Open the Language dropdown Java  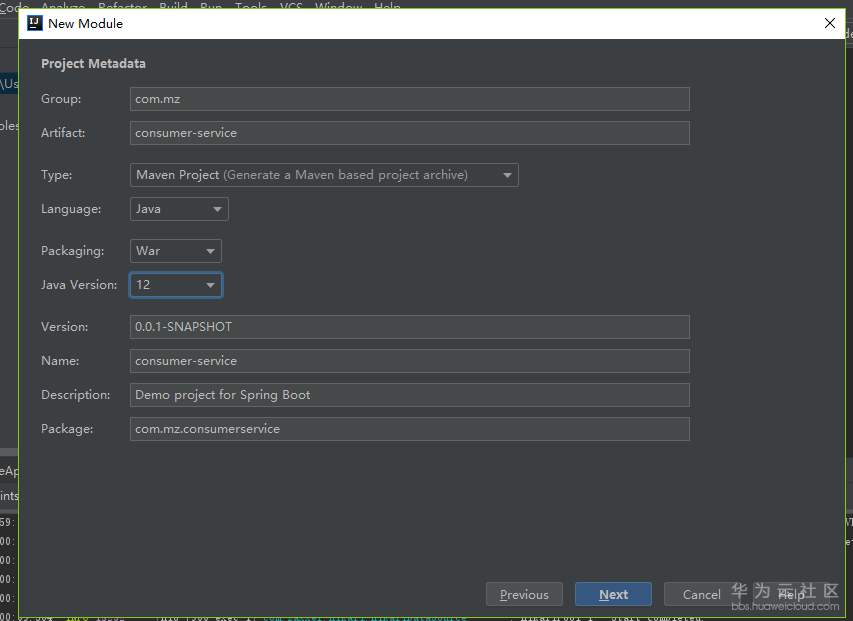[x=179, y=209]
